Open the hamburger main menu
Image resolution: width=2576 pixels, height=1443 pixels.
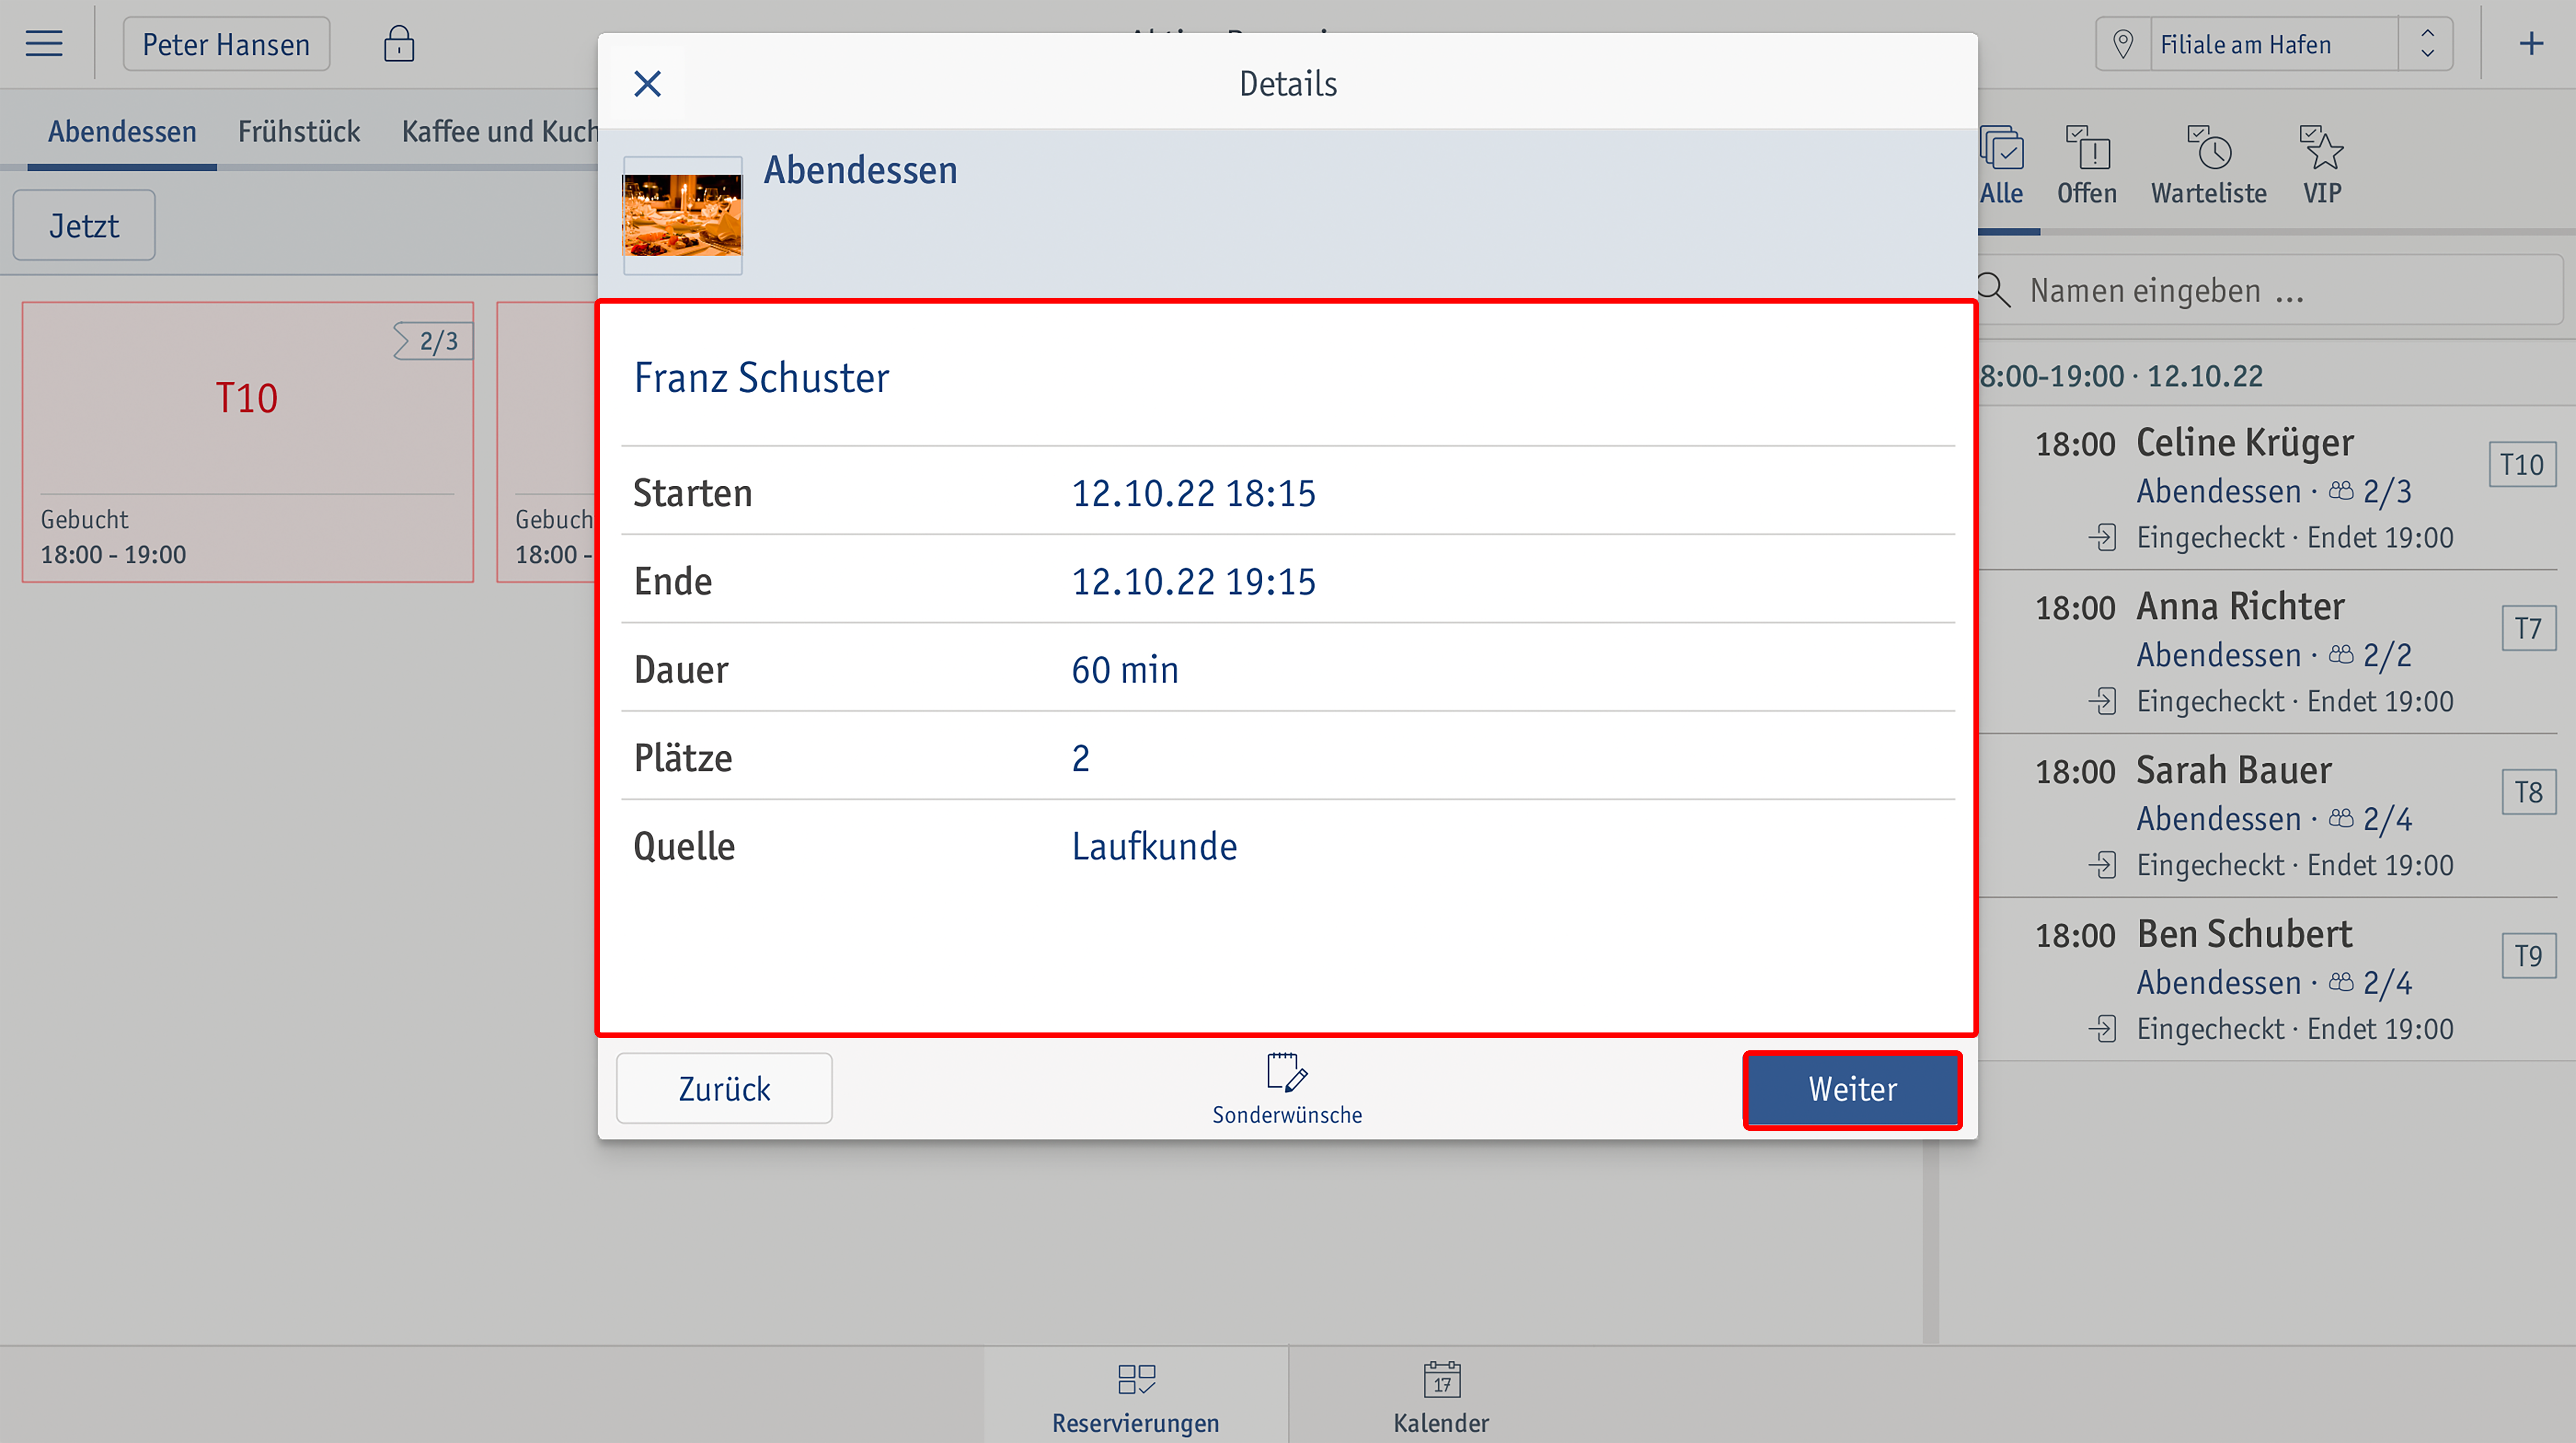pos(44,44)
